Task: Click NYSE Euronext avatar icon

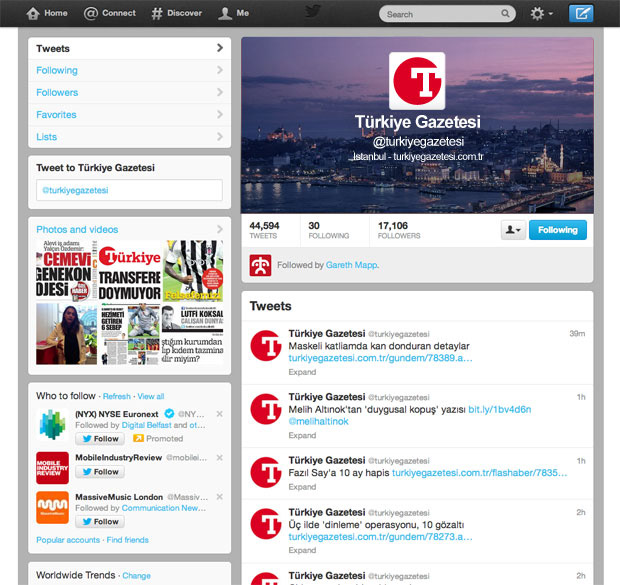Action: click(52, 425)
